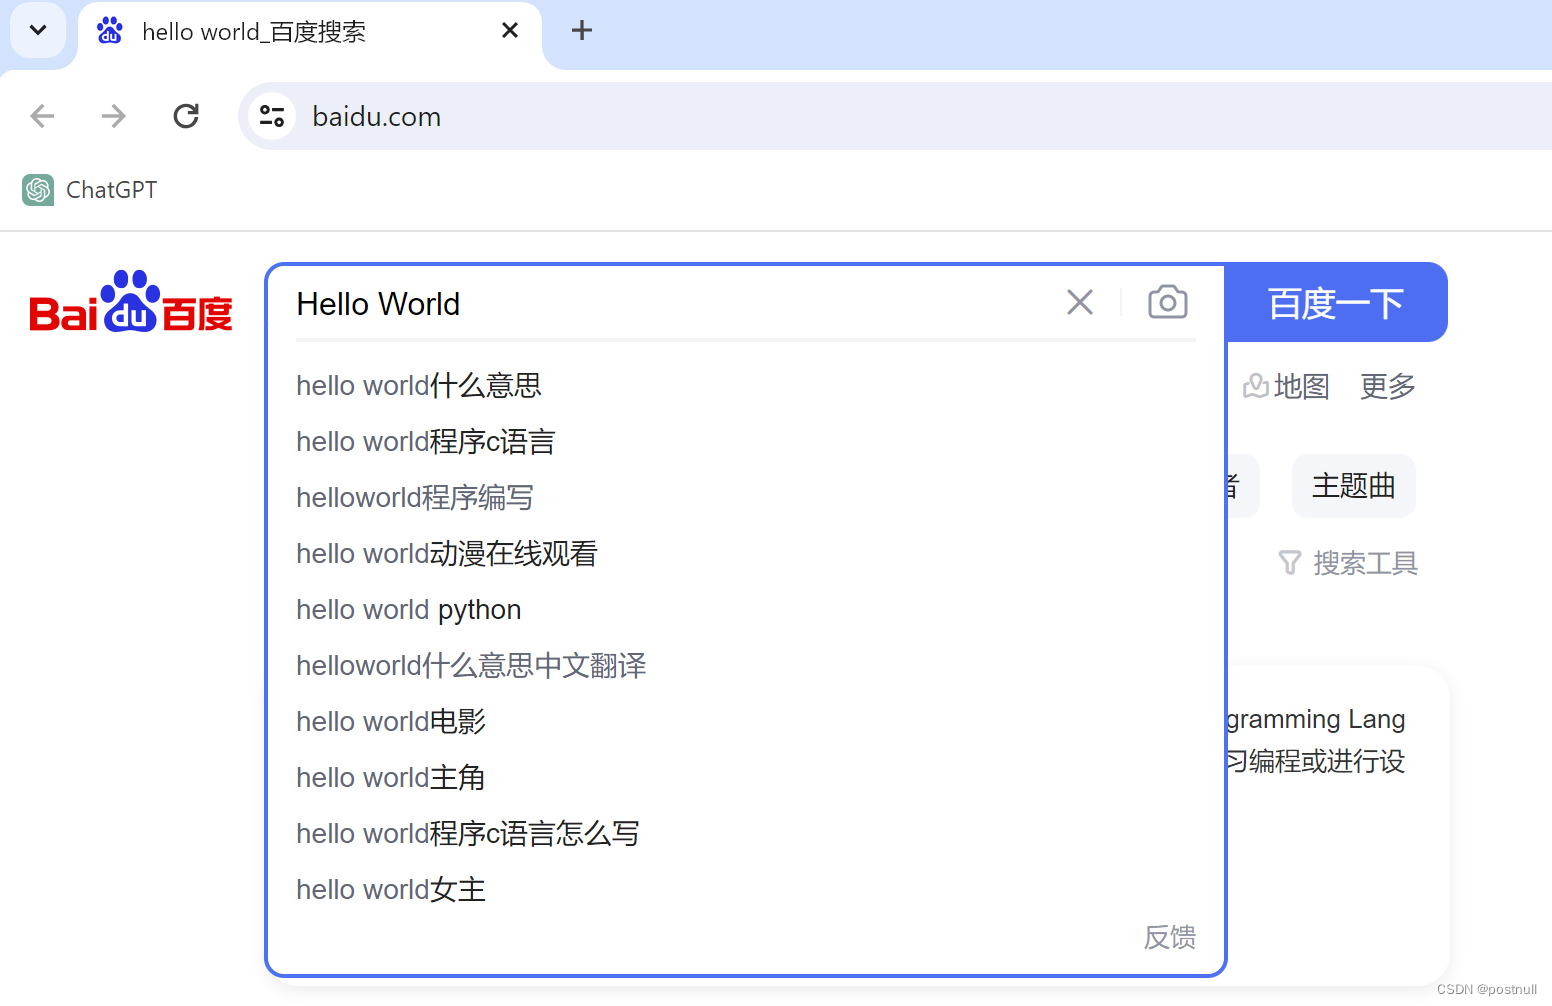Choose suggestion hello world电影

[x=745, y=722]
